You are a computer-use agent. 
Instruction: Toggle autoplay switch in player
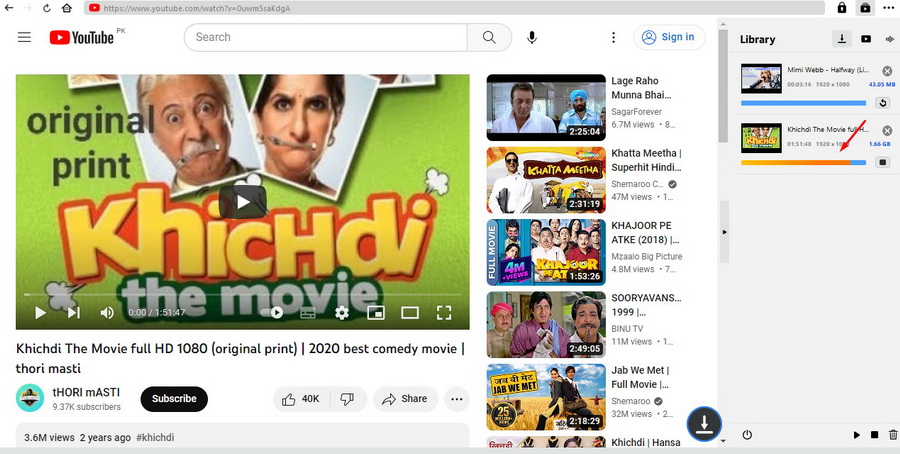(272, 313)
